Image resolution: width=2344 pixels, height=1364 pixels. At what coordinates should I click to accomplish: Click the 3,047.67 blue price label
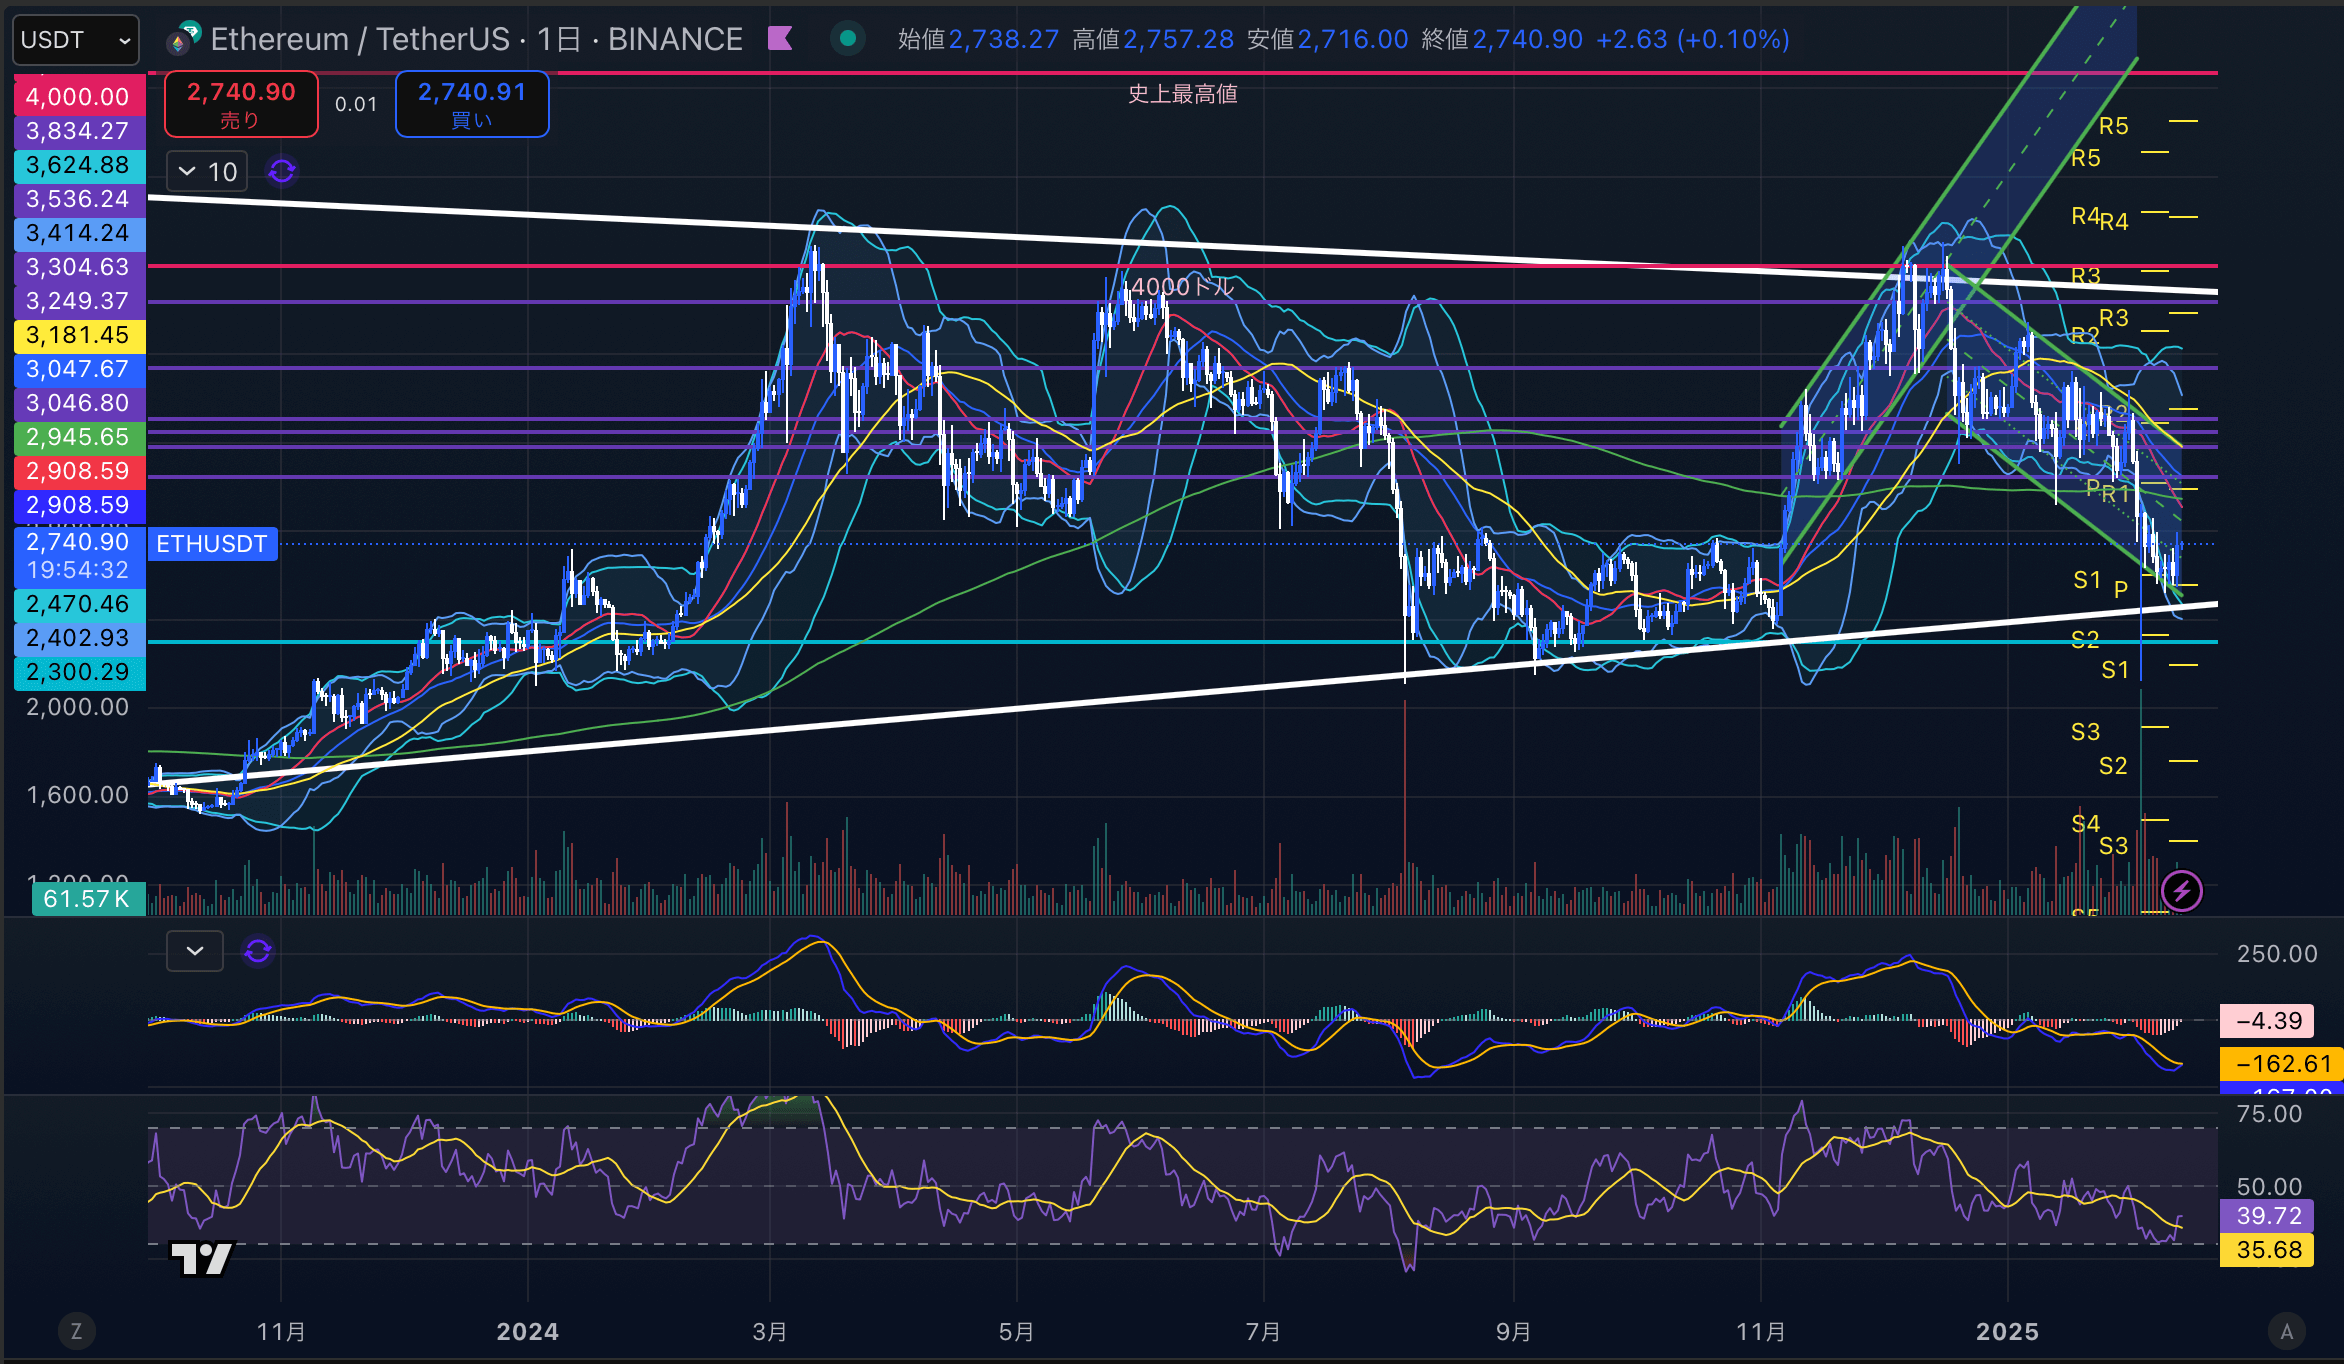pos(79,369)
